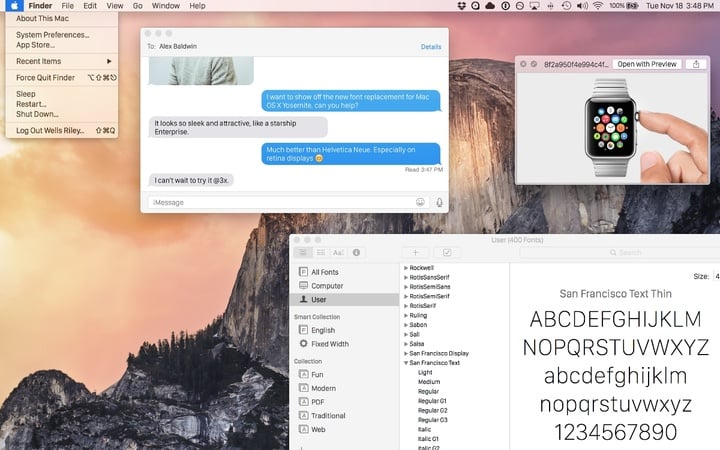
Task: Open the volume icon in menu bar
Action: (x=582, y=6)
